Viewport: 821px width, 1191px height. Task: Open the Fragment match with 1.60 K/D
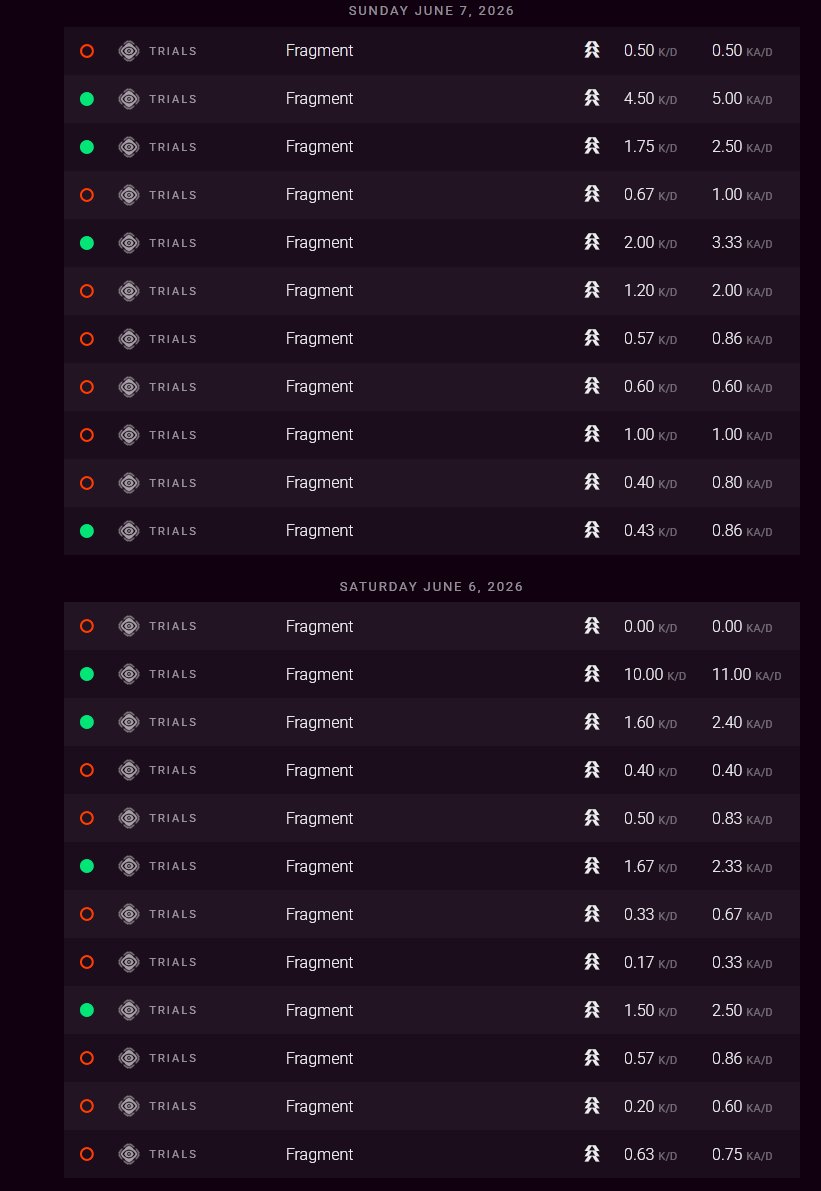click(x=431, y=722)
